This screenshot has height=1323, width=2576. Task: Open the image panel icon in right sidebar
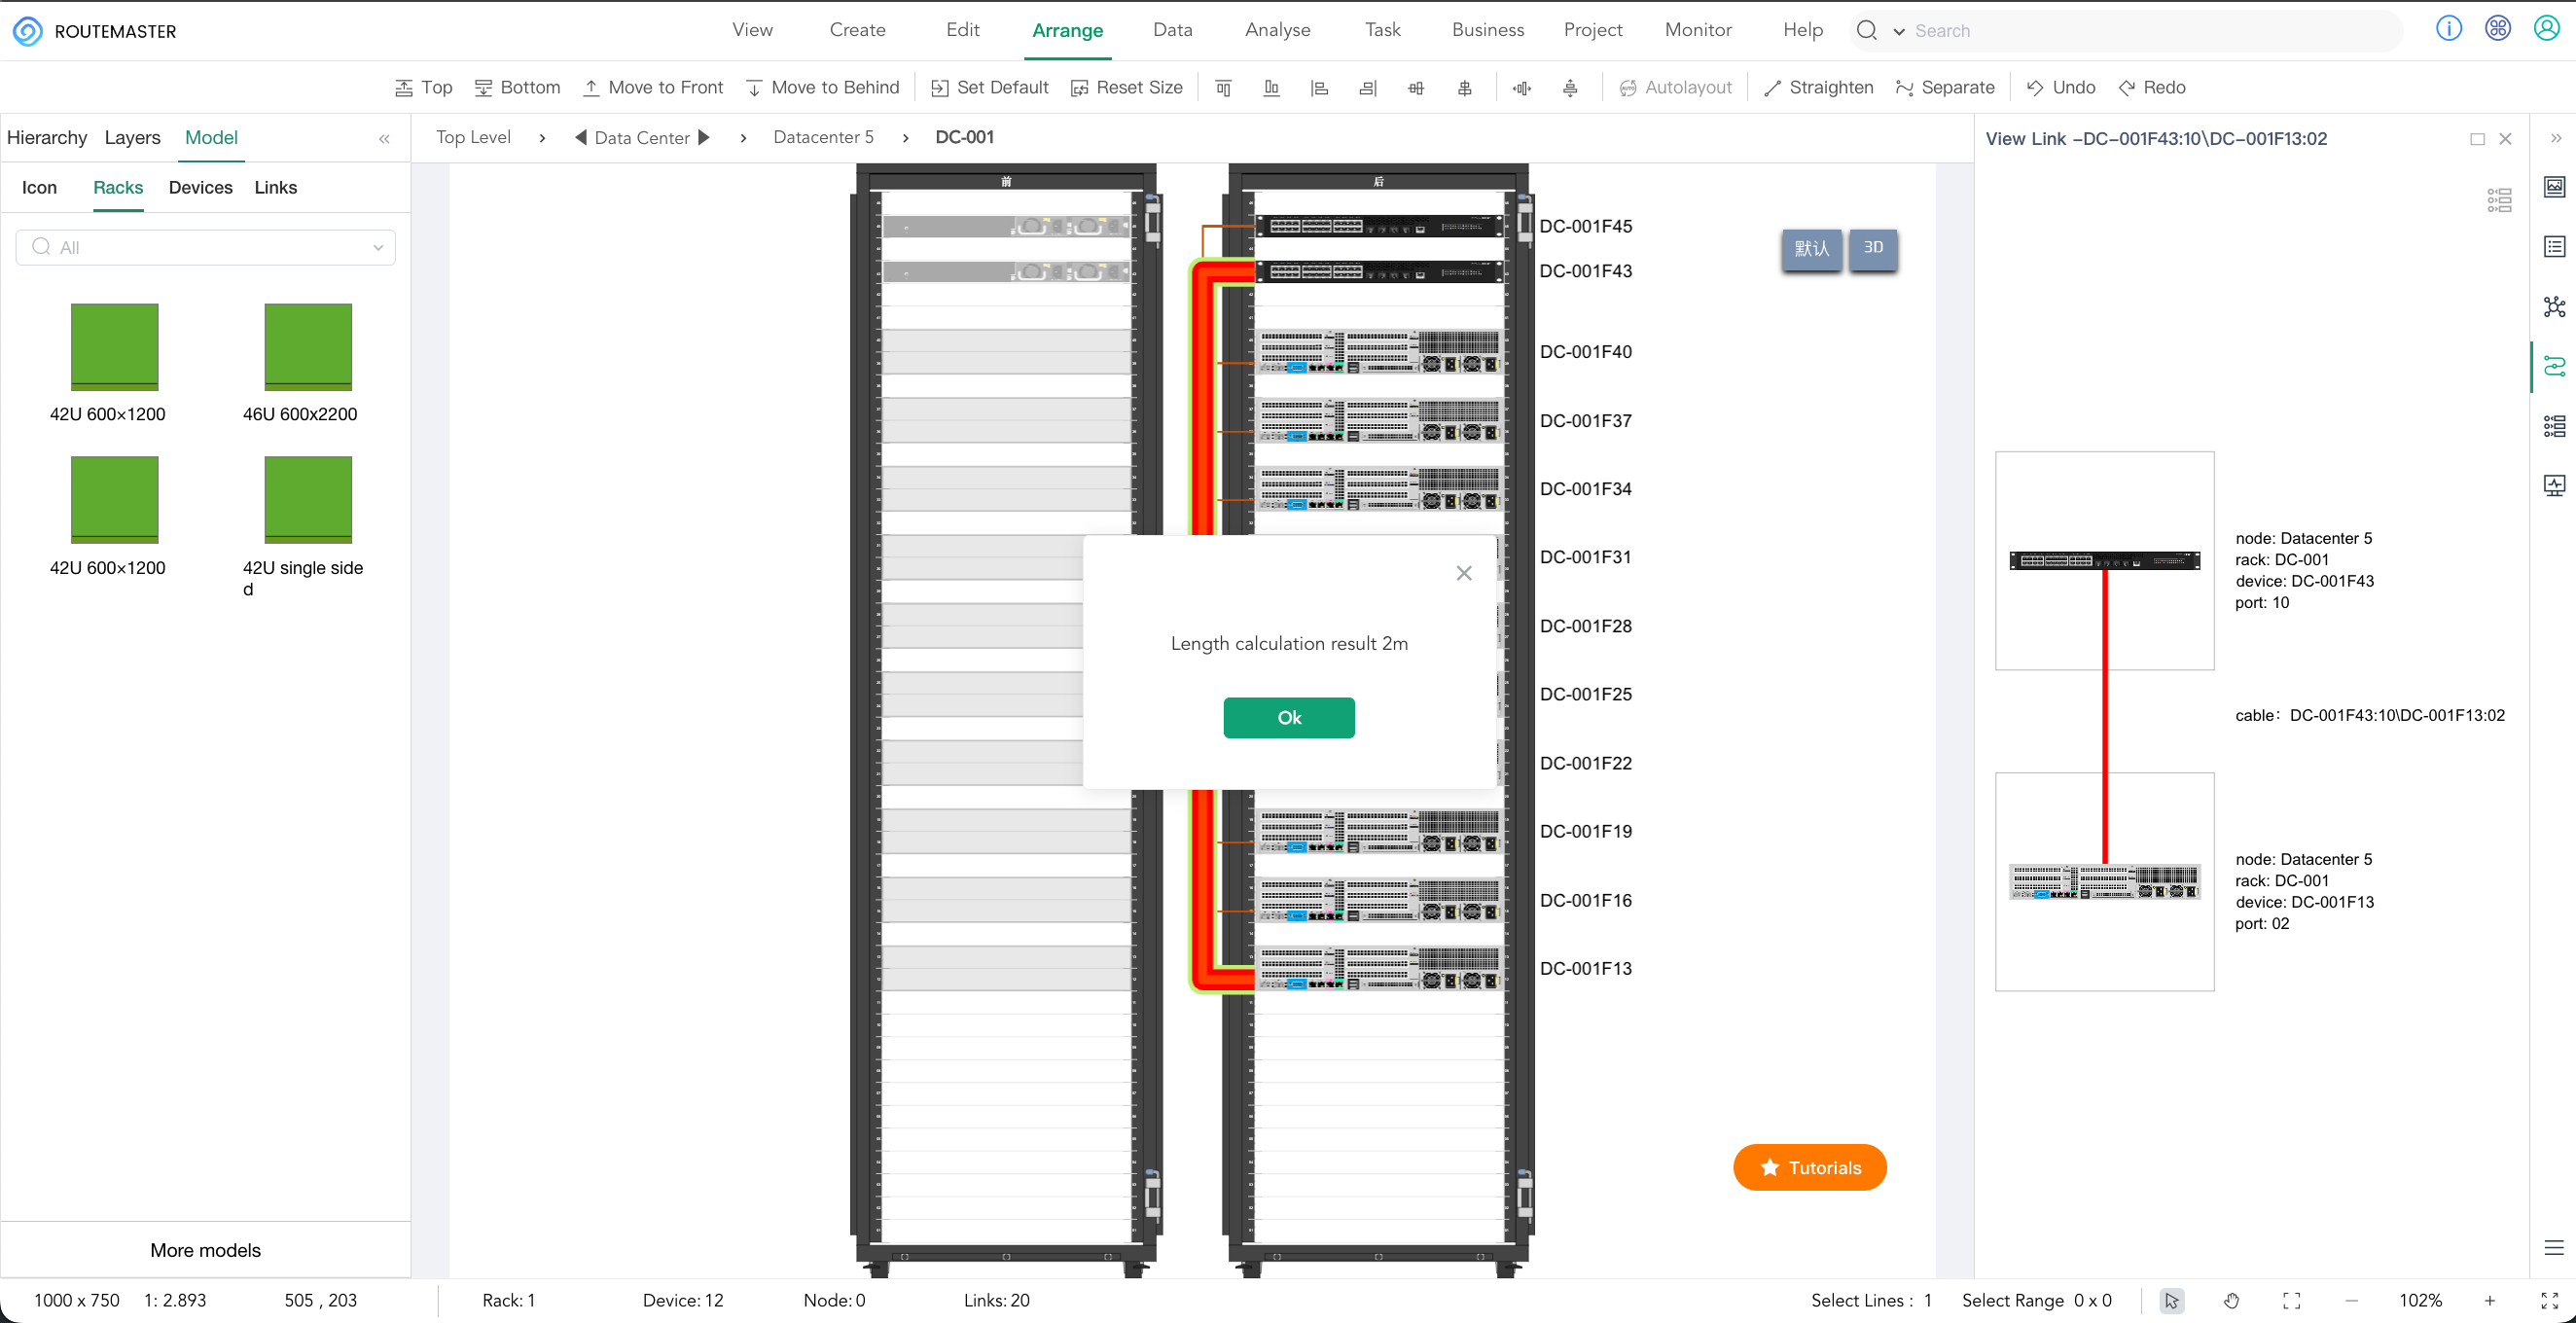pyautogui.click(x=2554, y=187)
